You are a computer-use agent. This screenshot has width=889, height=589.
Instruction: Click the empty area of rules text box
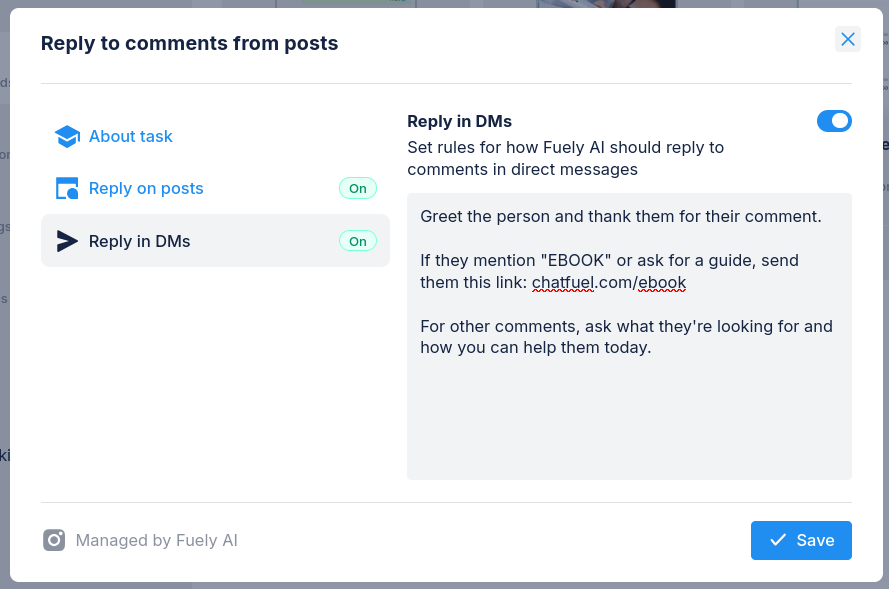(628, 420)
